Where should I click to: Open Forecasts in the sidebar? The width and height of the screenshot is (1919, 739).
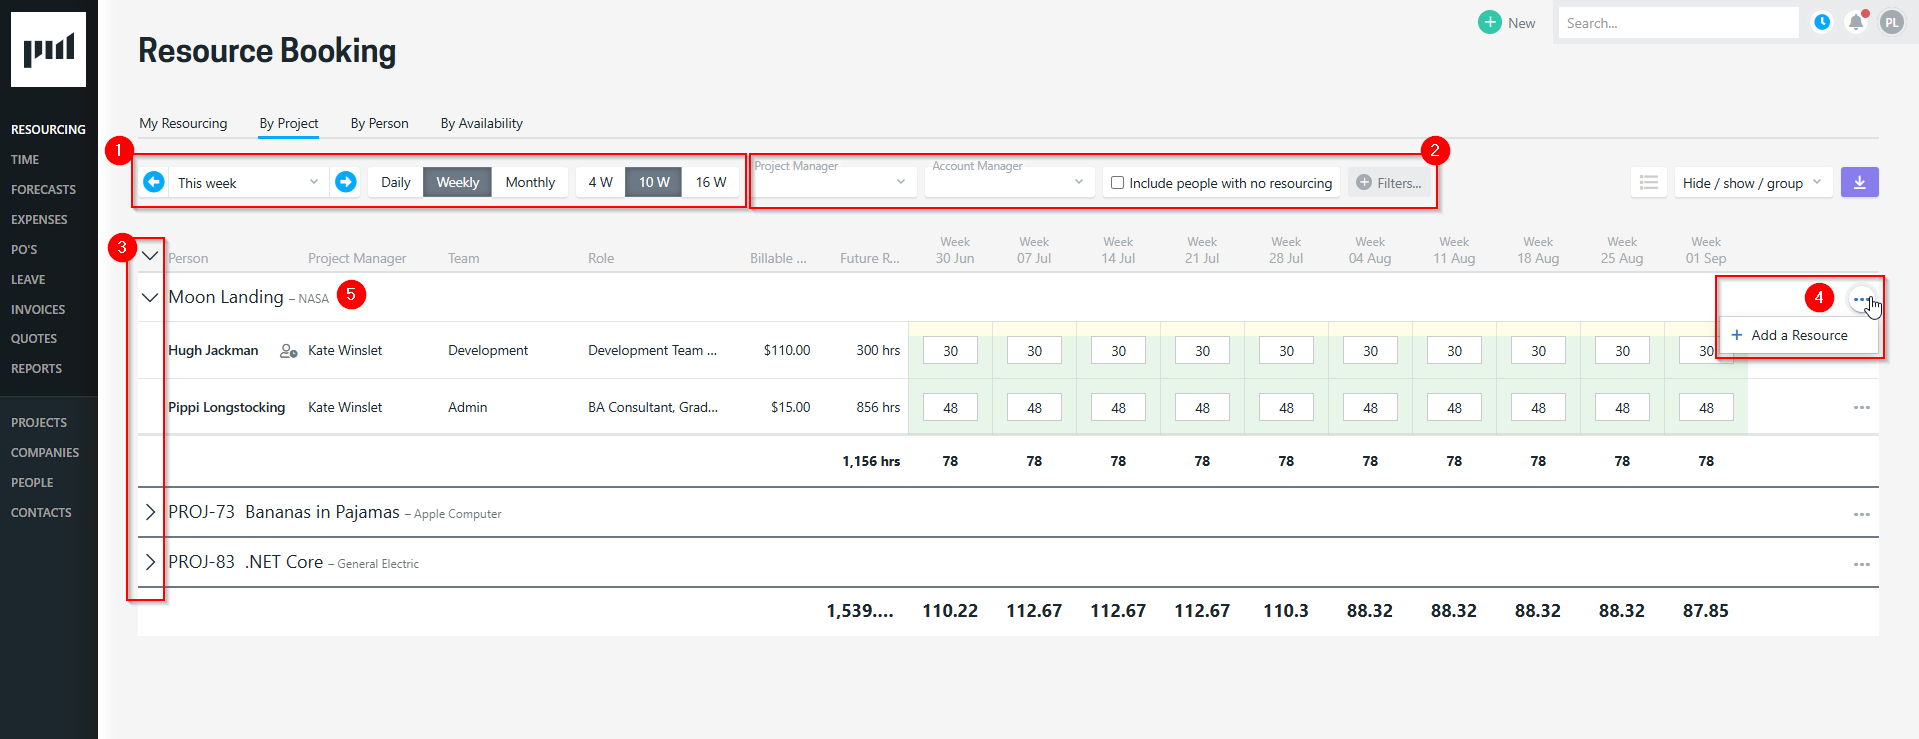click(43, 189)
